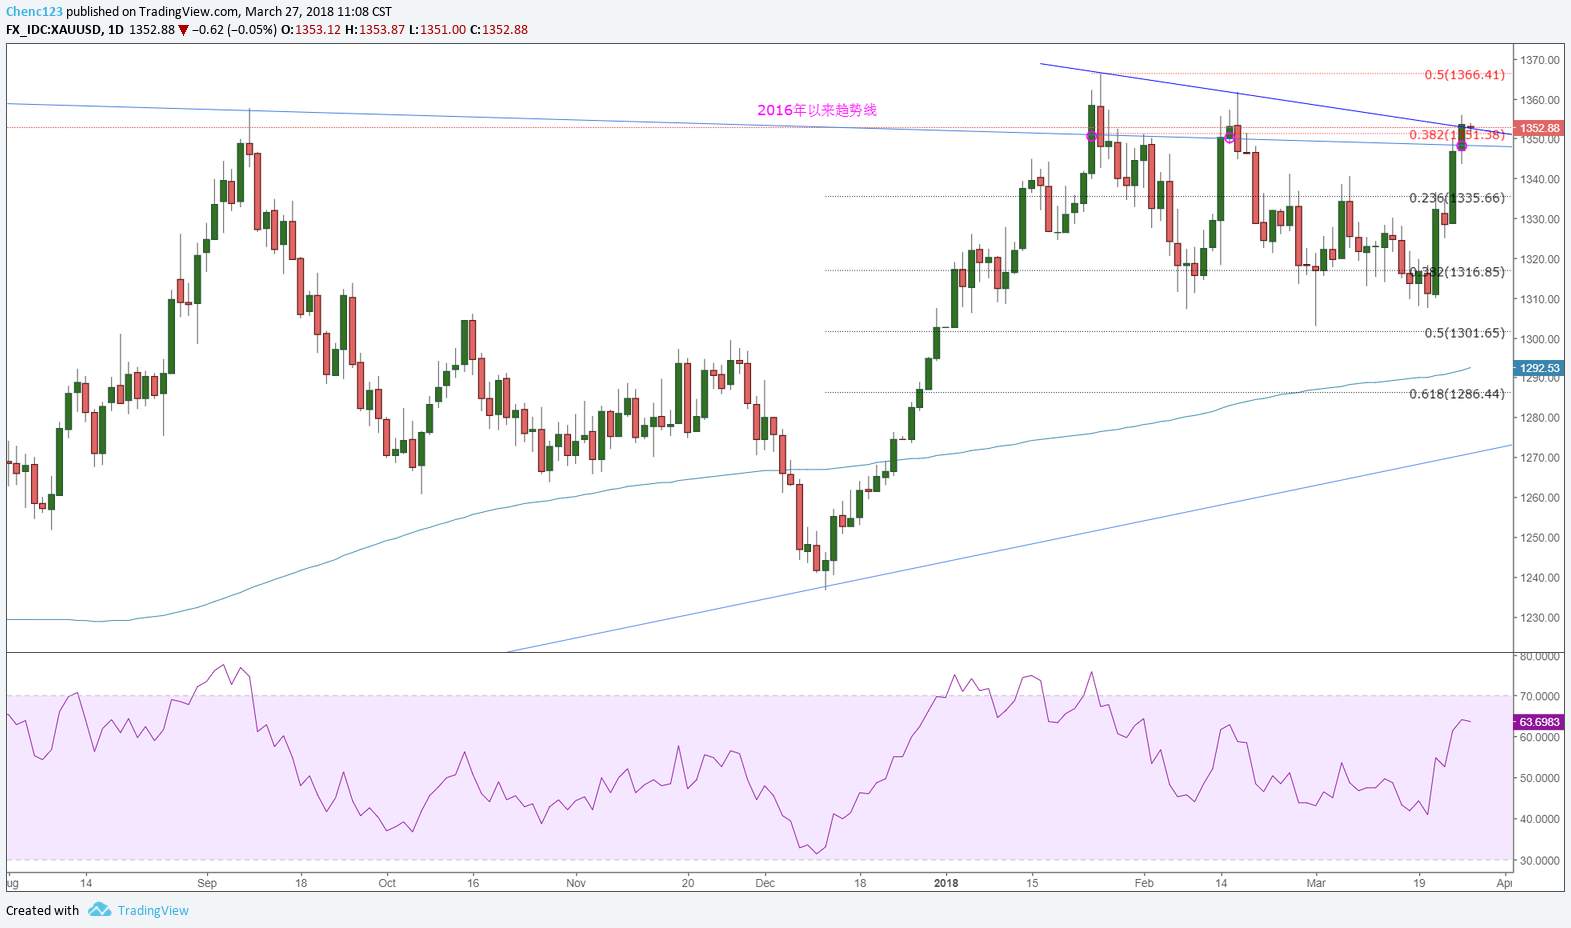Click the Fibonacci label 0.5(1301.65)
The height and width of the screenshot is (928, 1571).
tap(1464, 333)
